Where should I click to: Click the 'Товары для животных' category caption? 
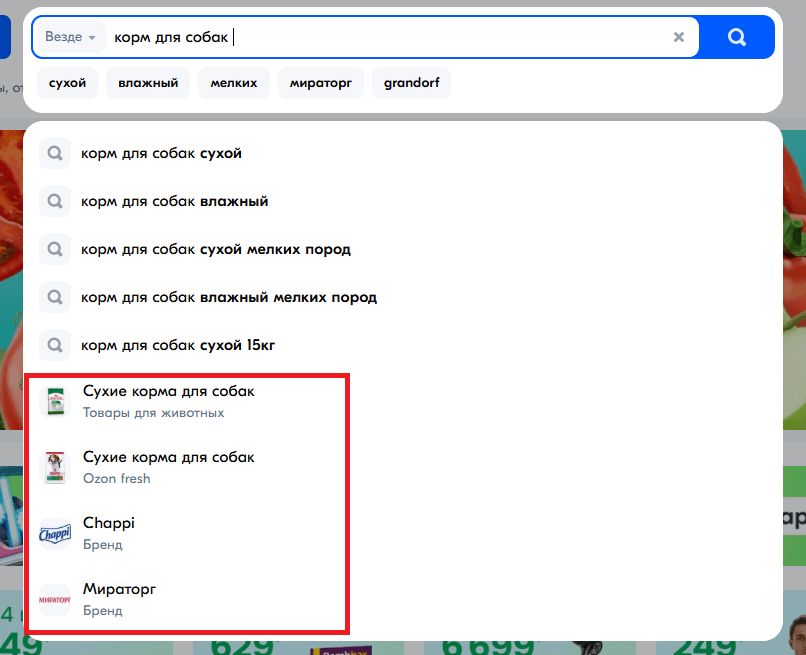154,413
